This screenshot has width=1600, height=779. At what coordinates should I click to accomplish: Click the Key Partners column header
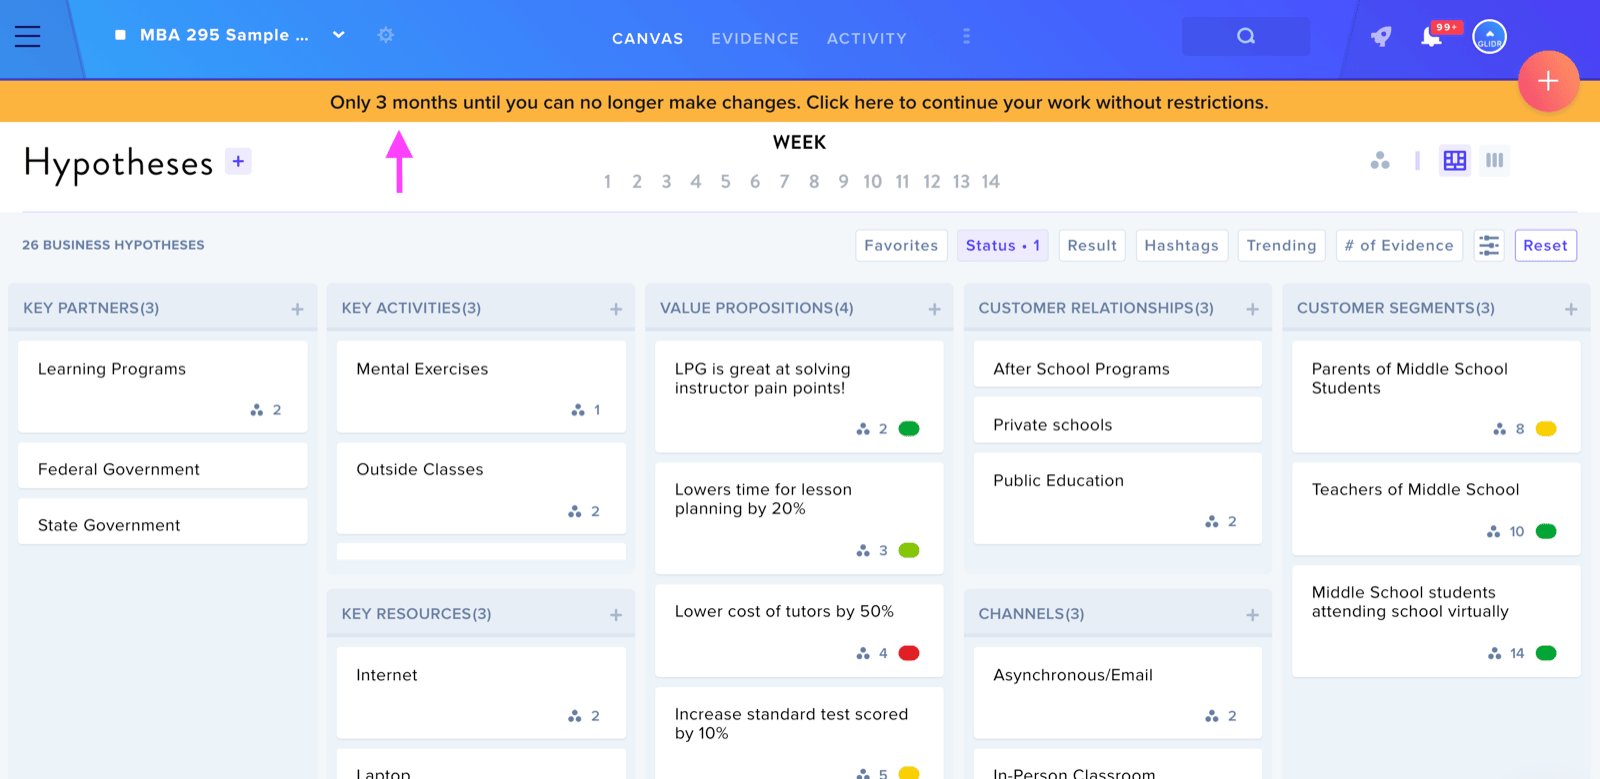tap(163, 308)
